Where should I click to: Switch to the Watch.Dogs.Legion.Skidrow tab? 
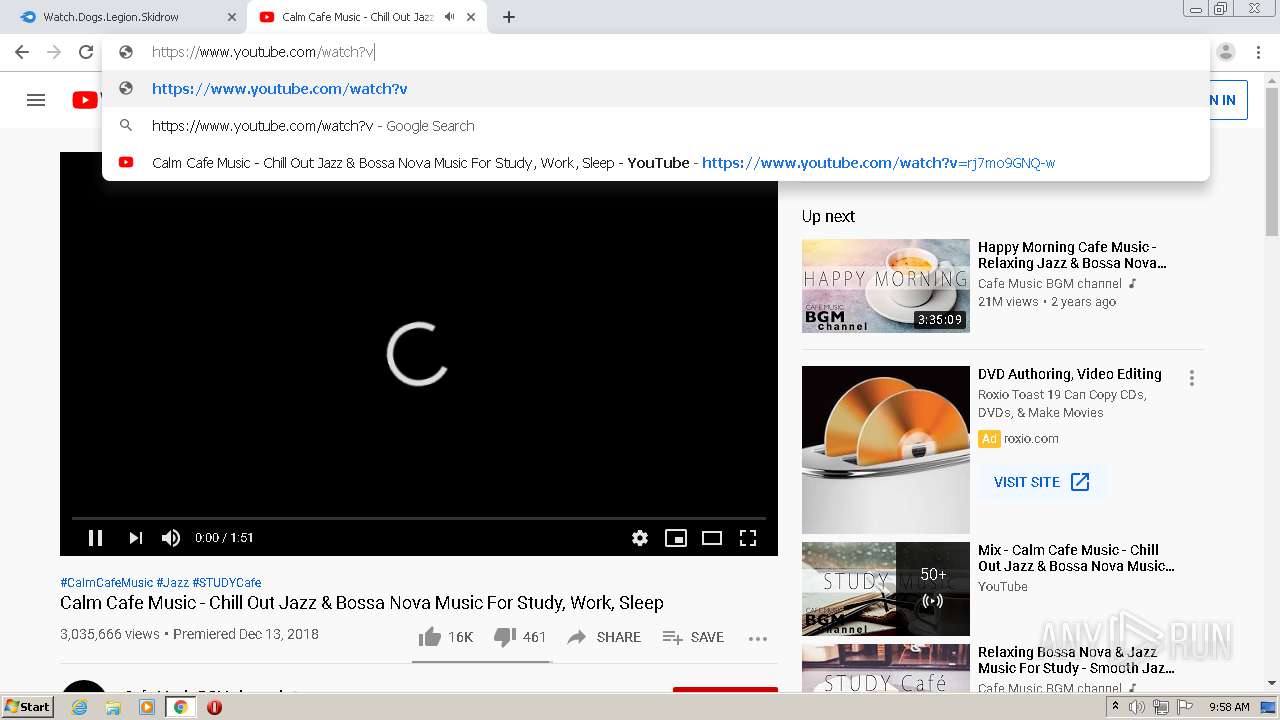pos(125,17)
